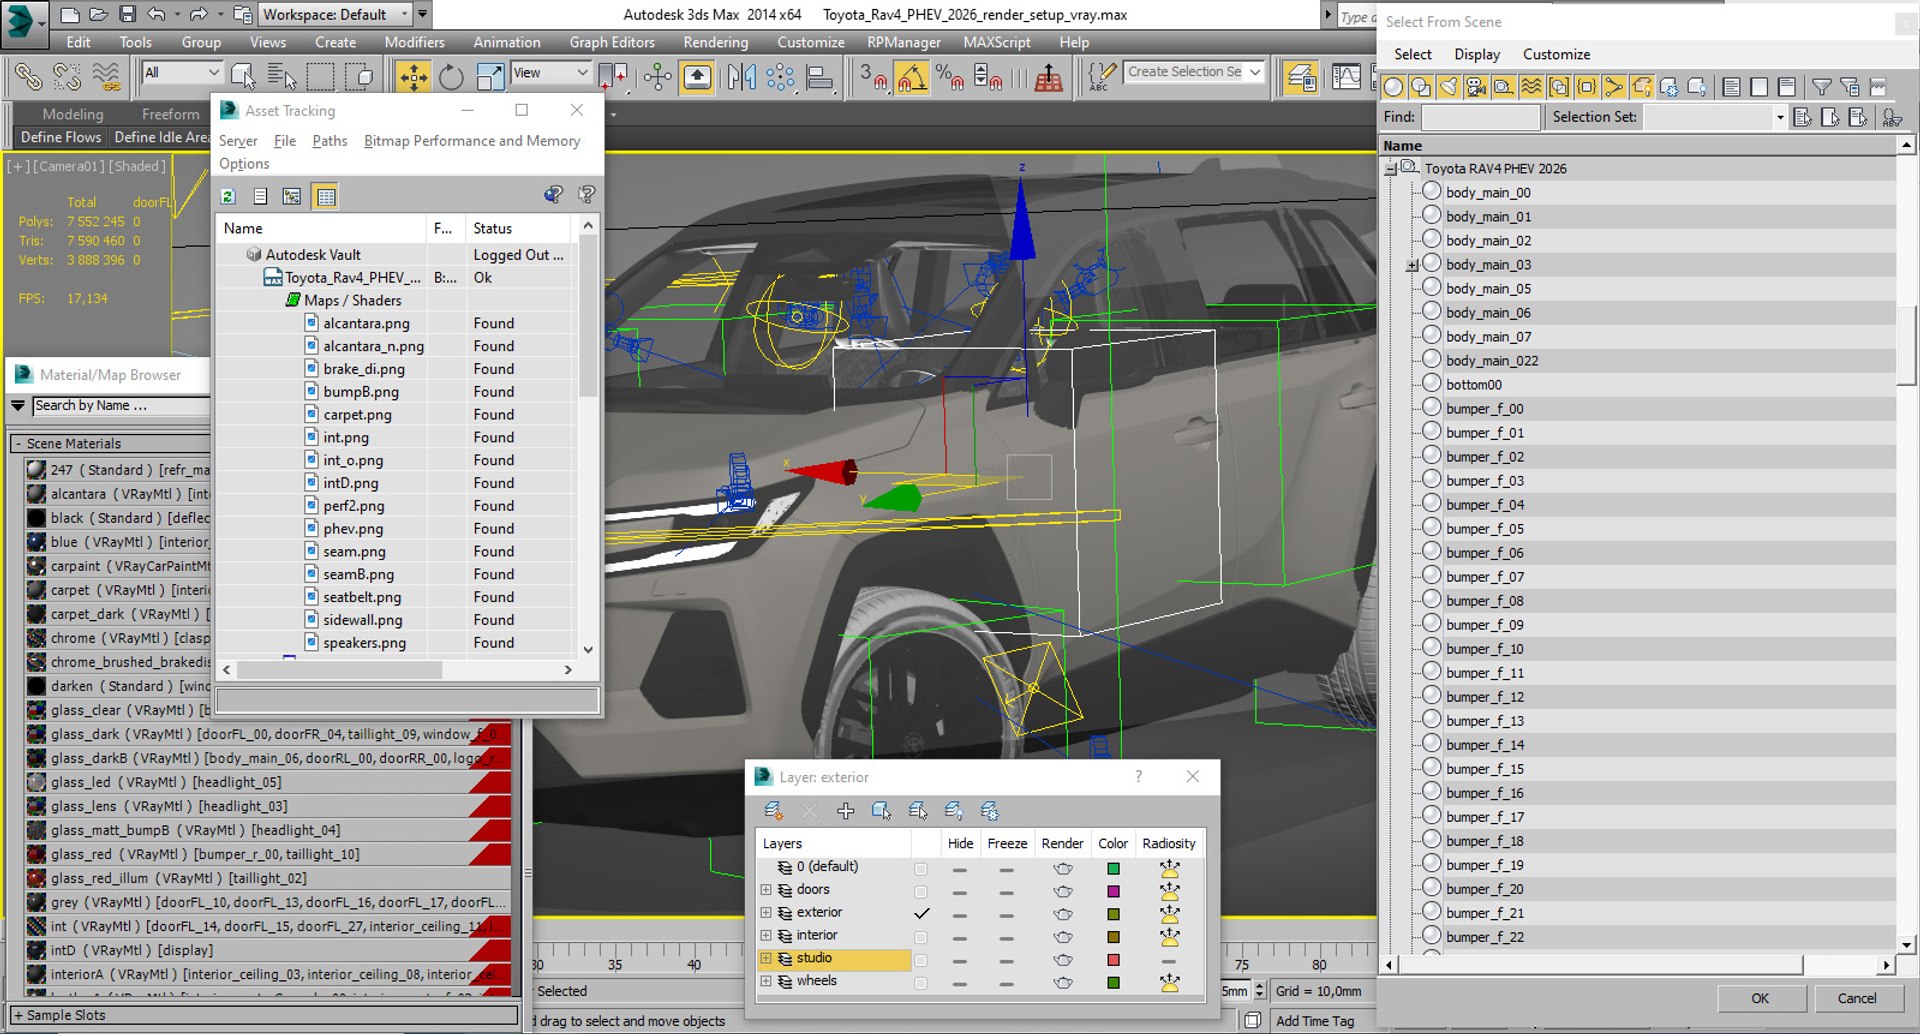The width and height of the screenshot is (1920, 1034).
Task: Set interior as the current layer checkbox
Action: [921, 937]
